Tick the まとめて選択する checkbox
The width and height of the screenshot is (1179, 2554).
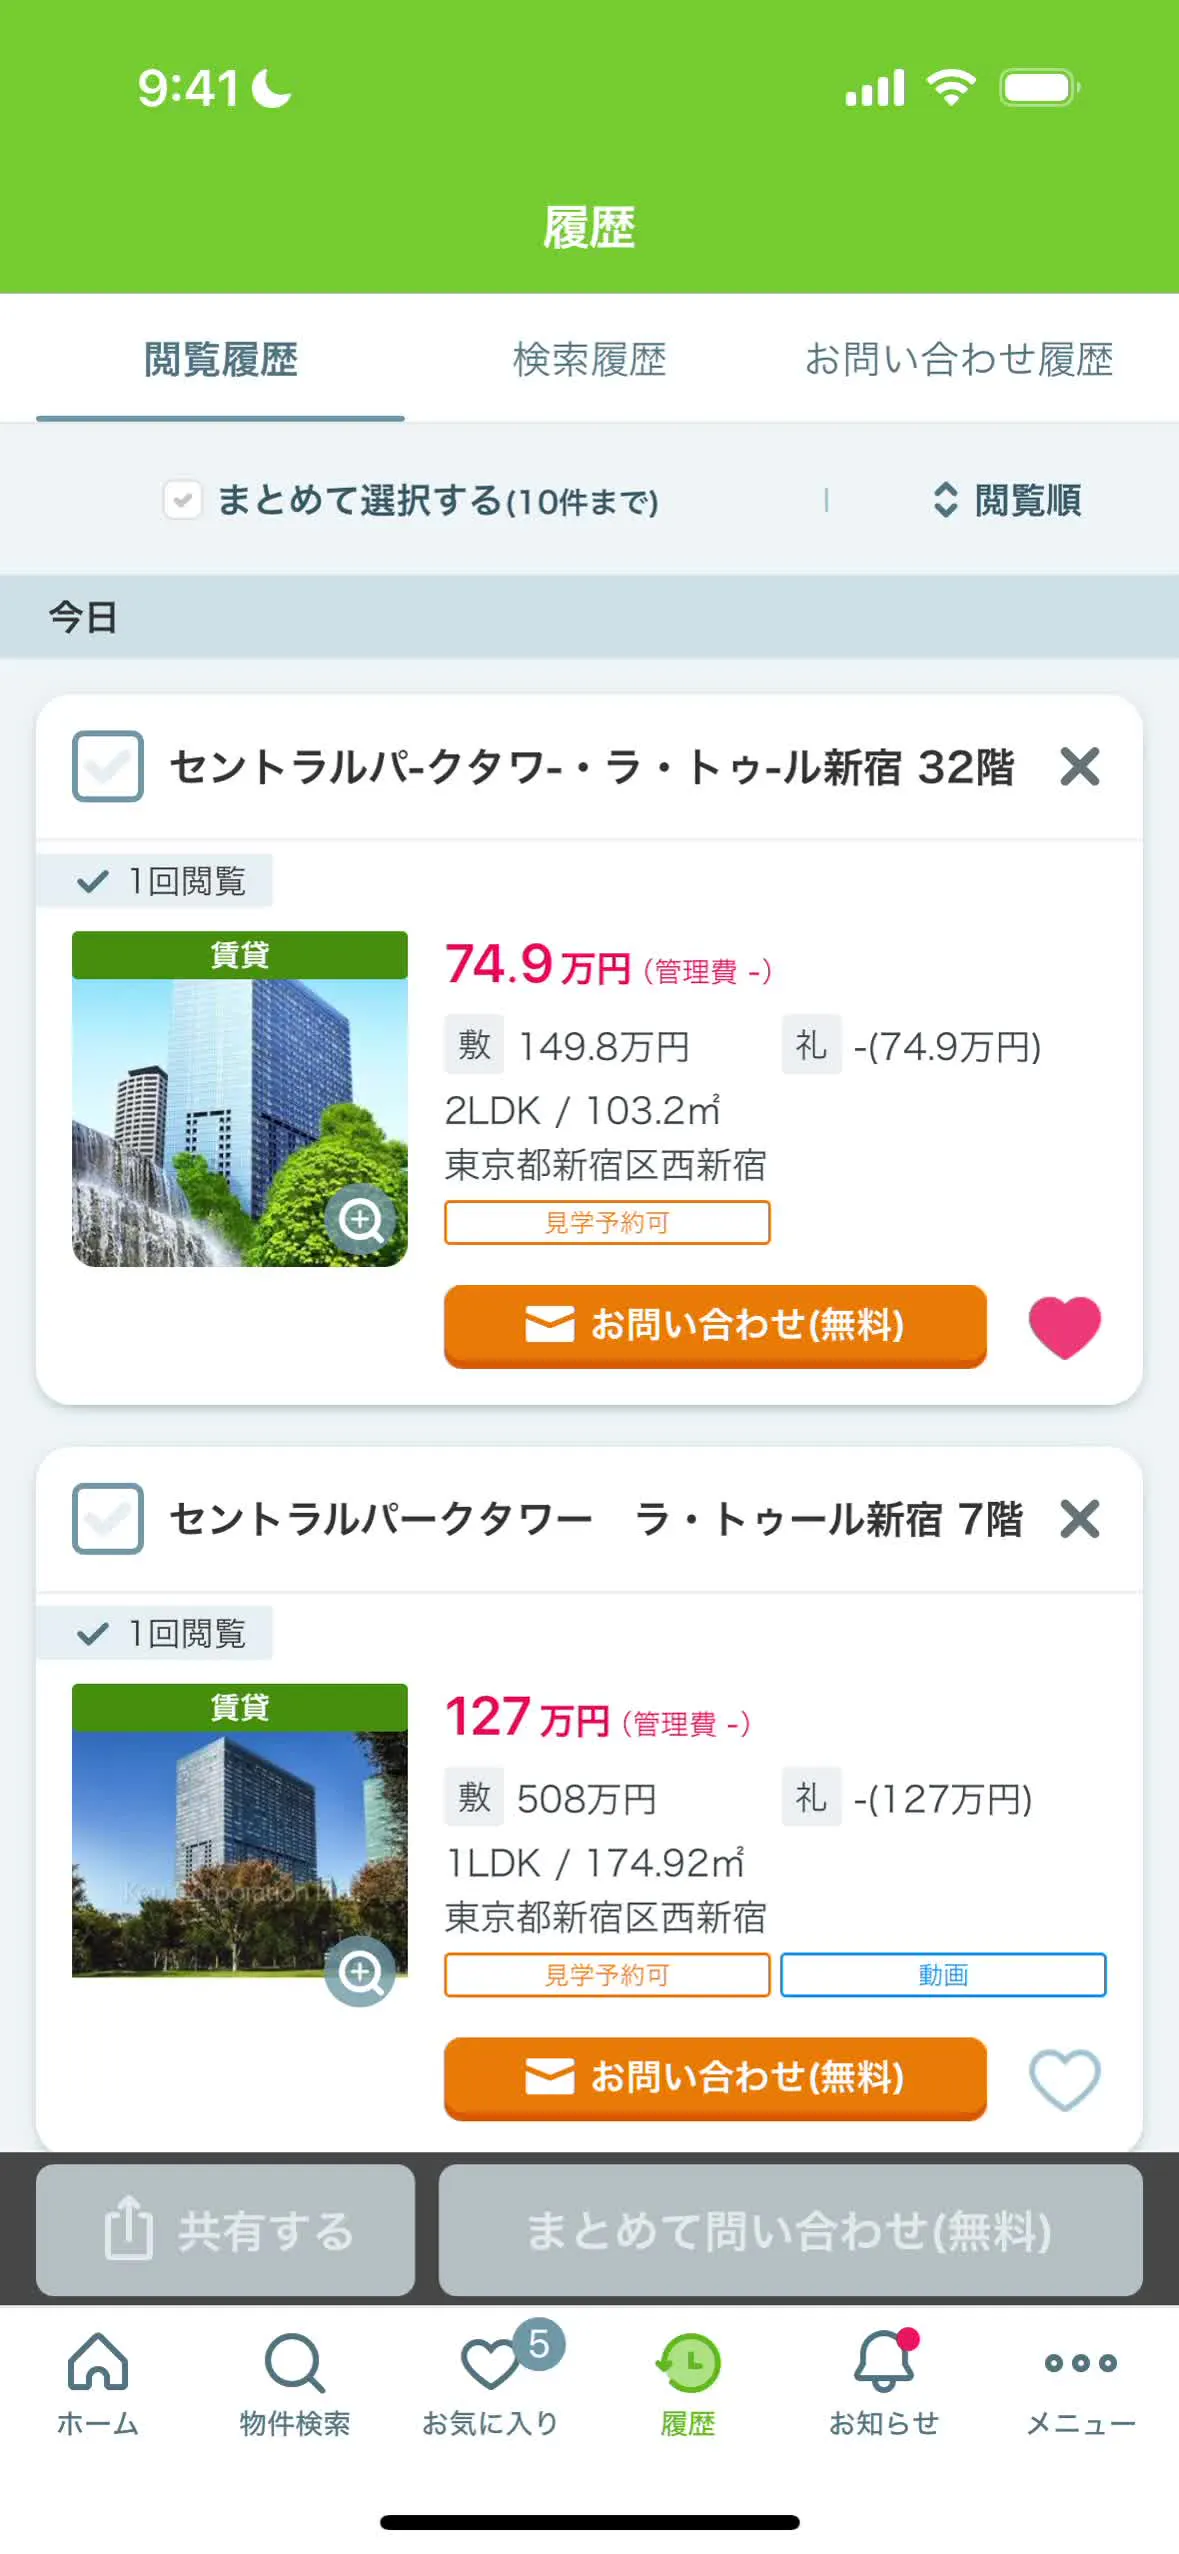pyautogui.click(x=183, y=500)
